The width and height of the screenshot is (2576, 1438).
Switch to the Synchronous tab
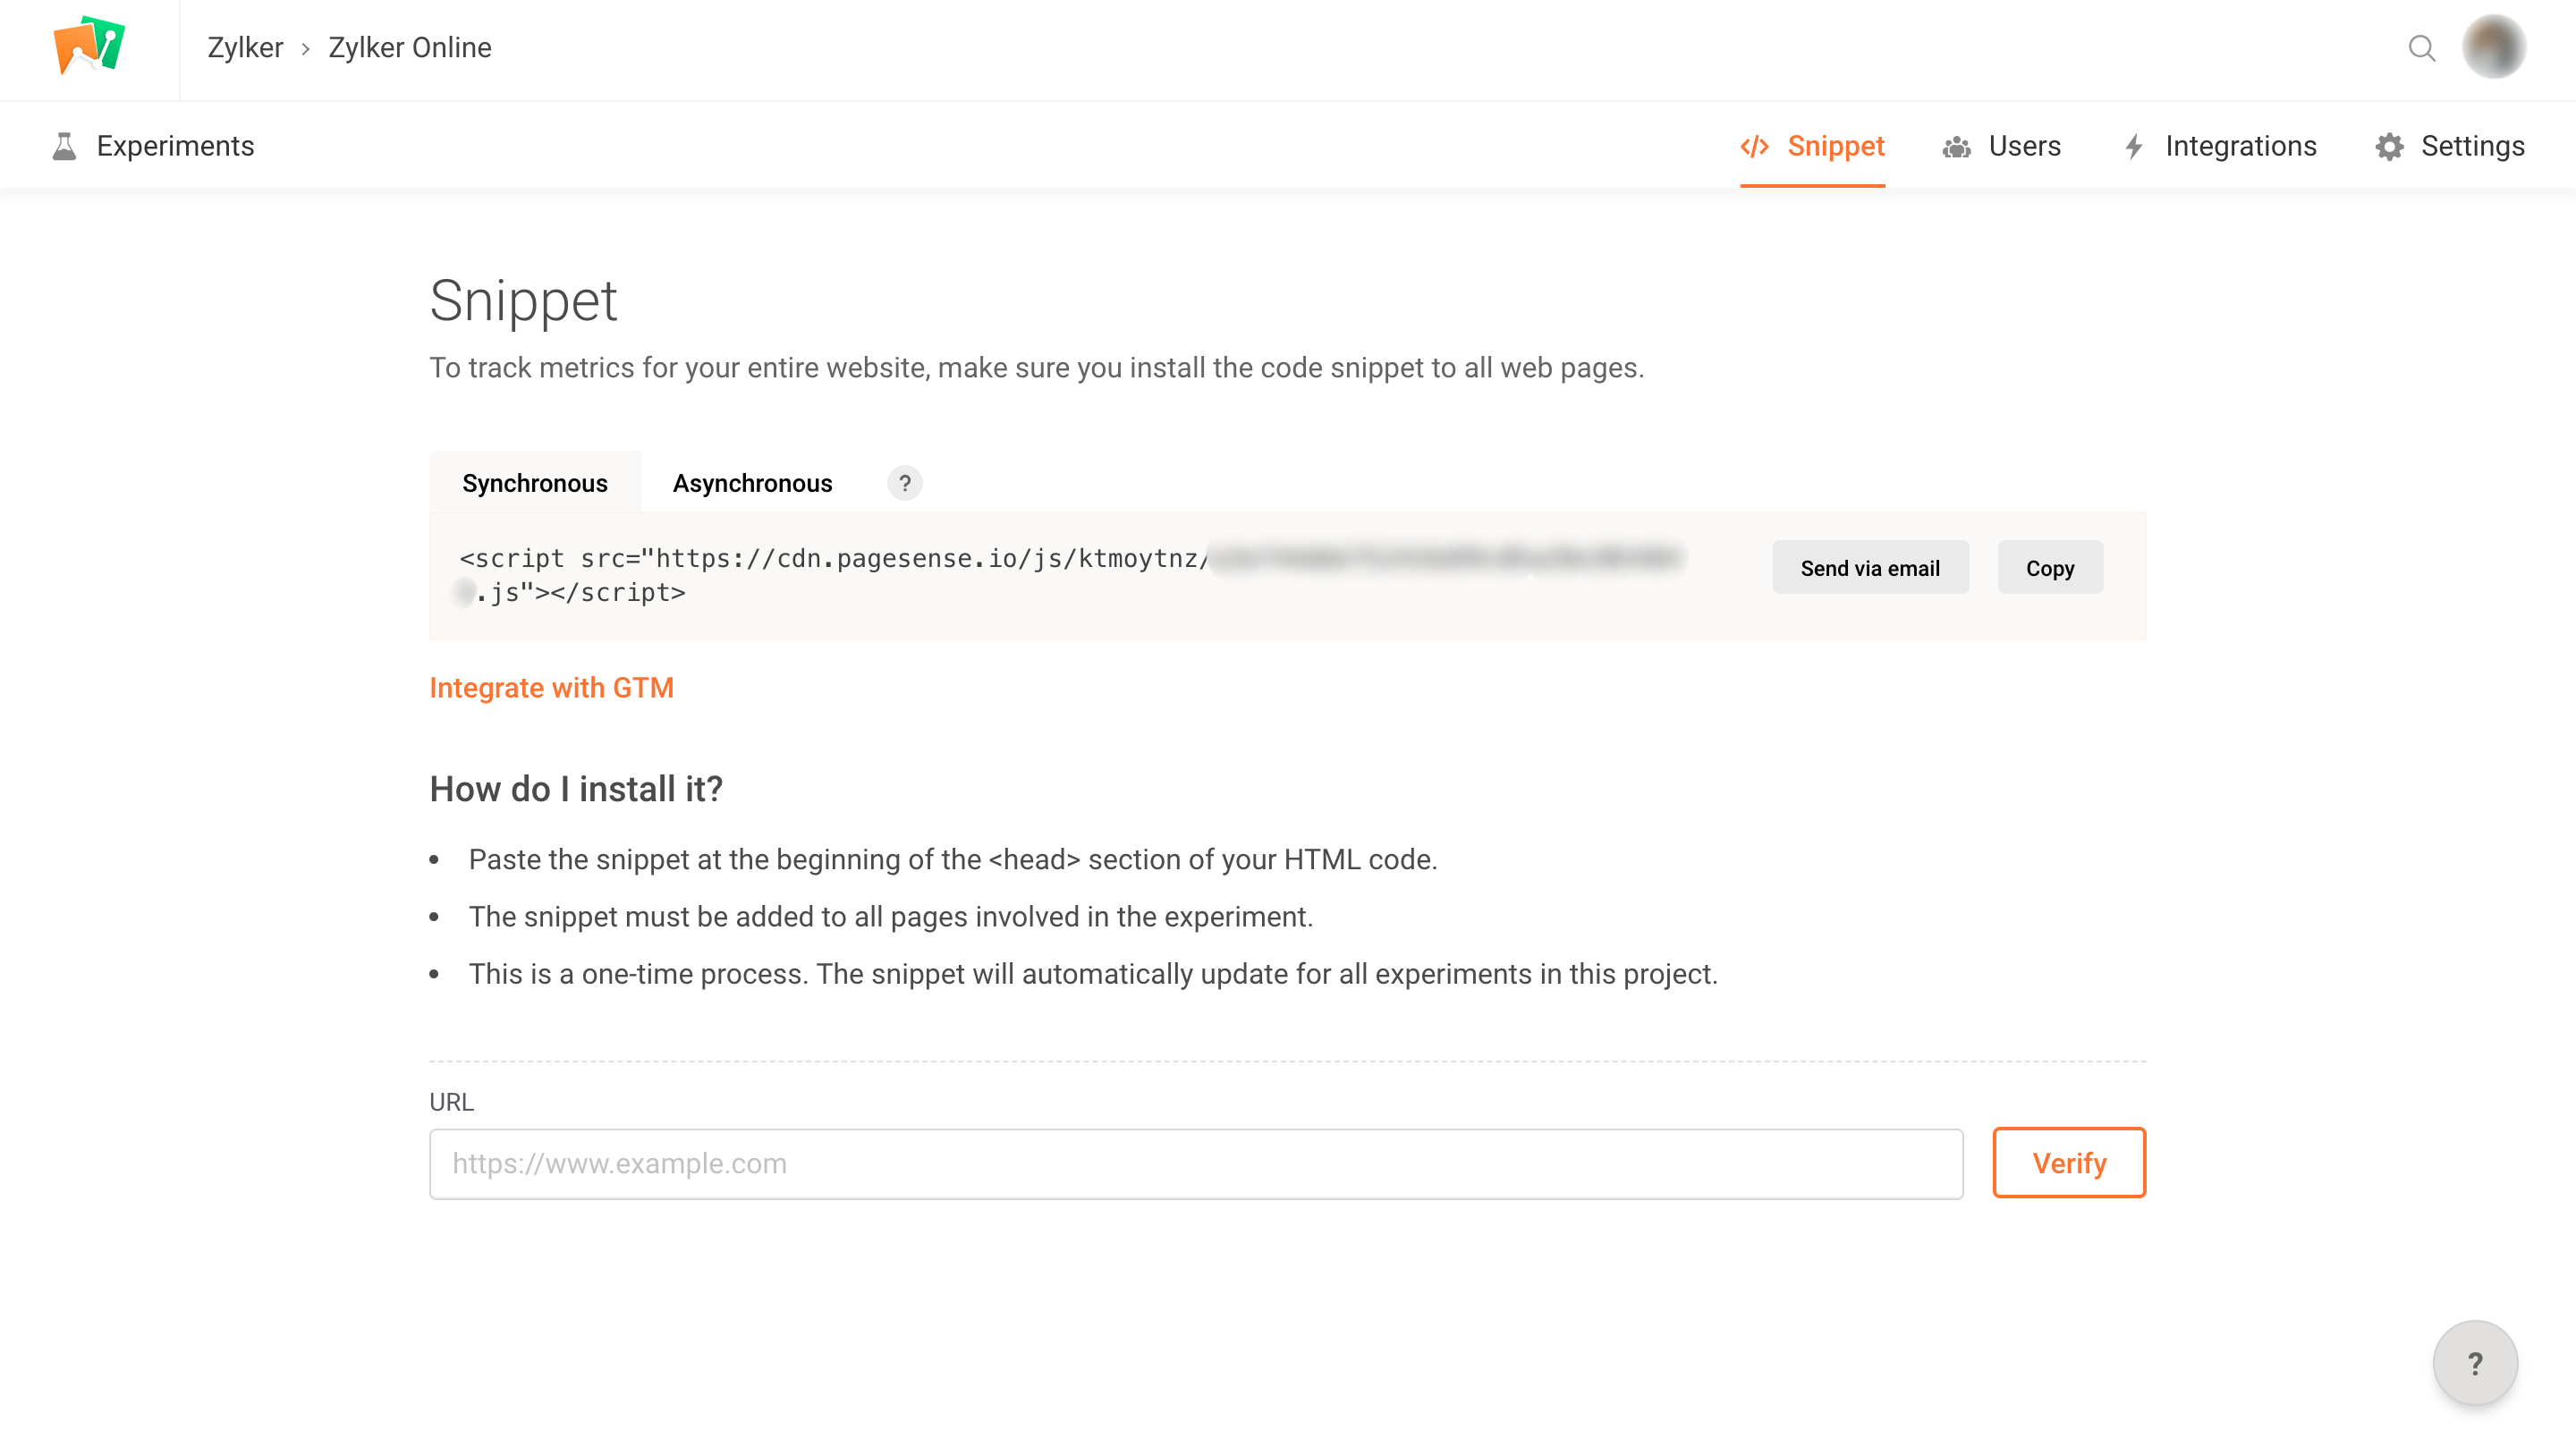(535, 483)
